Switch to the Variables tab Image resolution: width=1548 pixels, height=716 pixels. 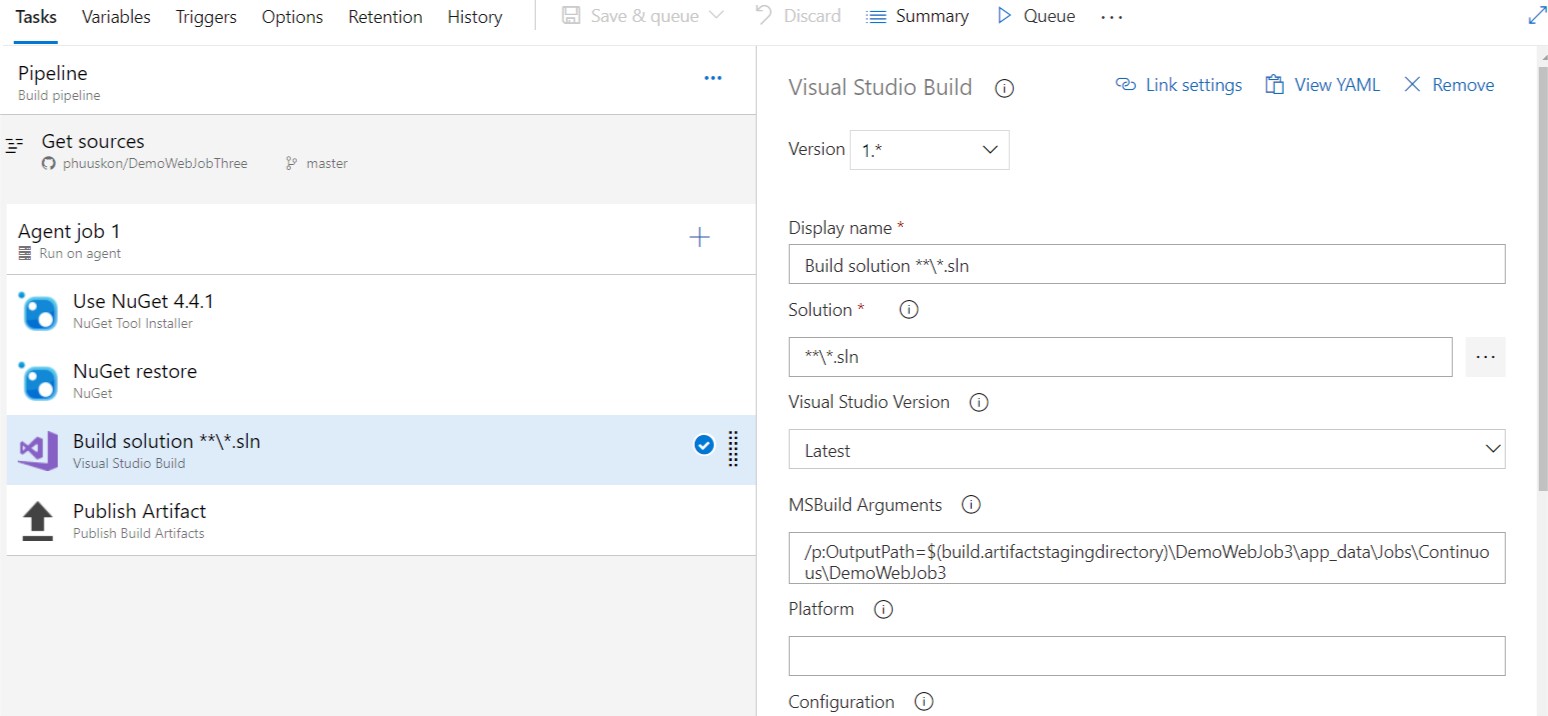116,17
